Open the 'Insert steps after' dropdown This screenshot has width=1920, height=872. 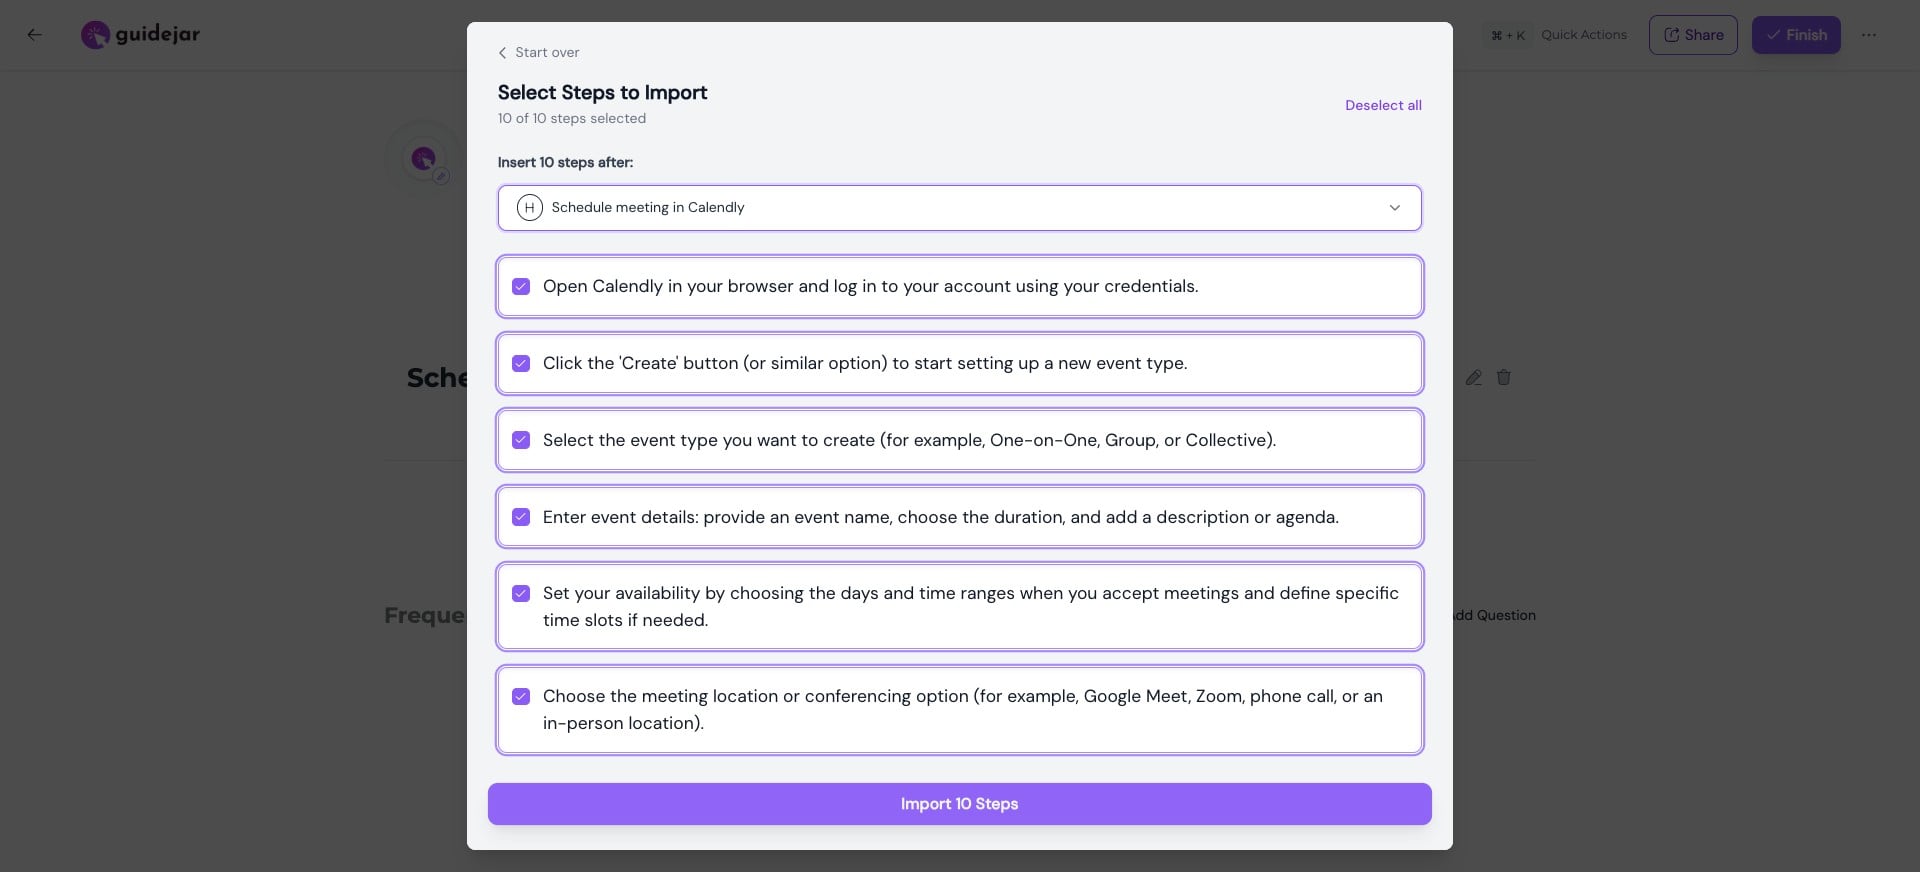click(x=960, y=208)
